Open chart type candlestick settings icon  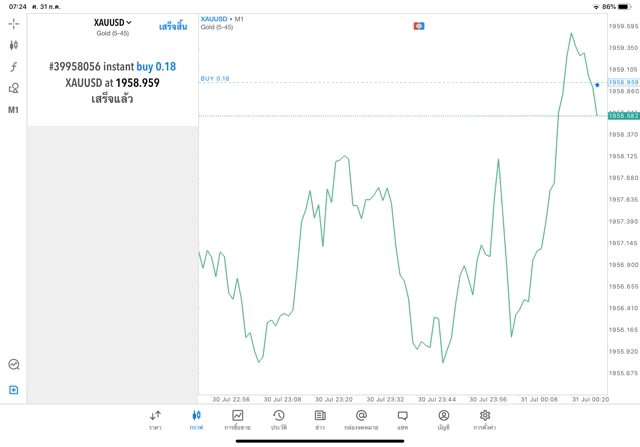(14, 45)
